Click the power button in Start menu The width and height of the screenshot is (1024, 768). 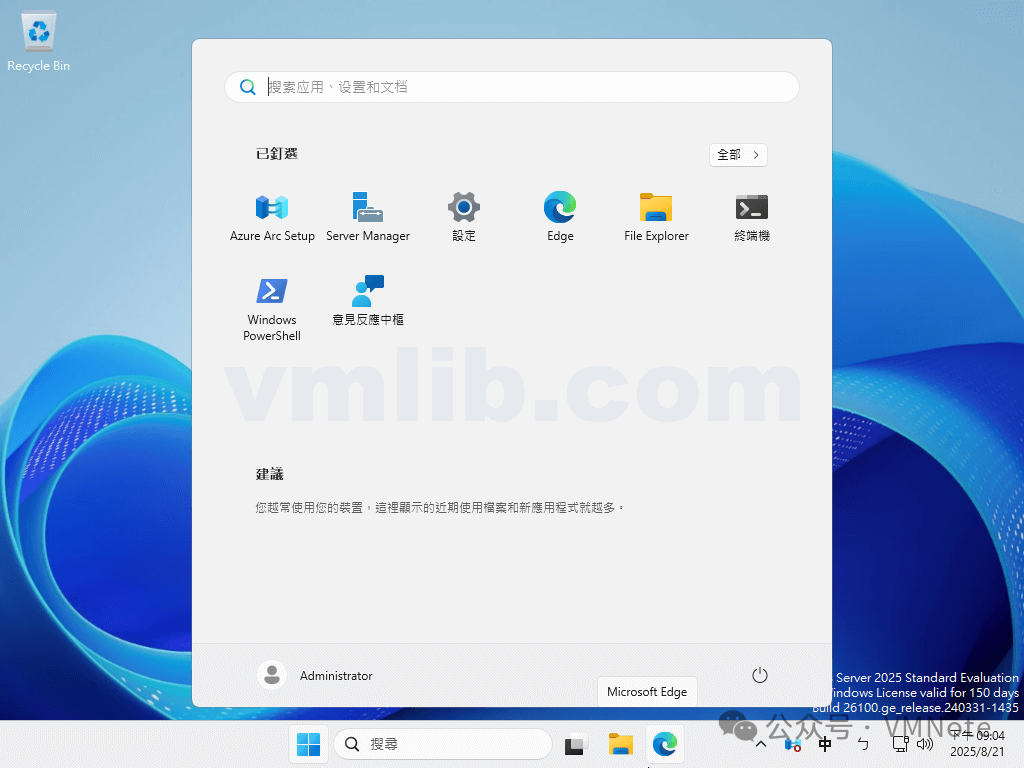pos(759,676)
